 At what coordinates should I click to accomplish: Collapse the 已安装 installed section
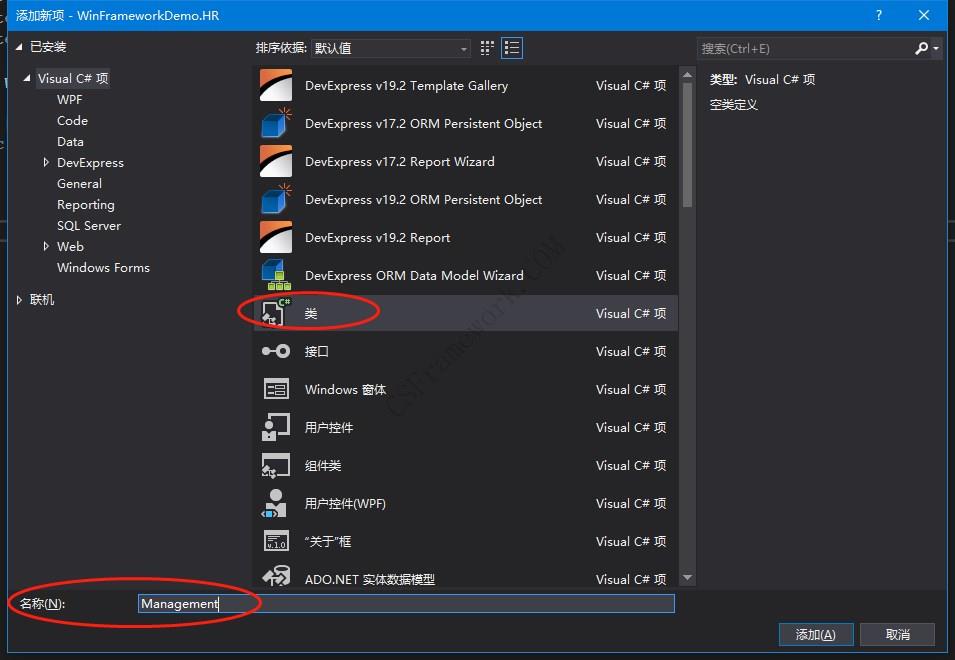click(x=20, y=47)
